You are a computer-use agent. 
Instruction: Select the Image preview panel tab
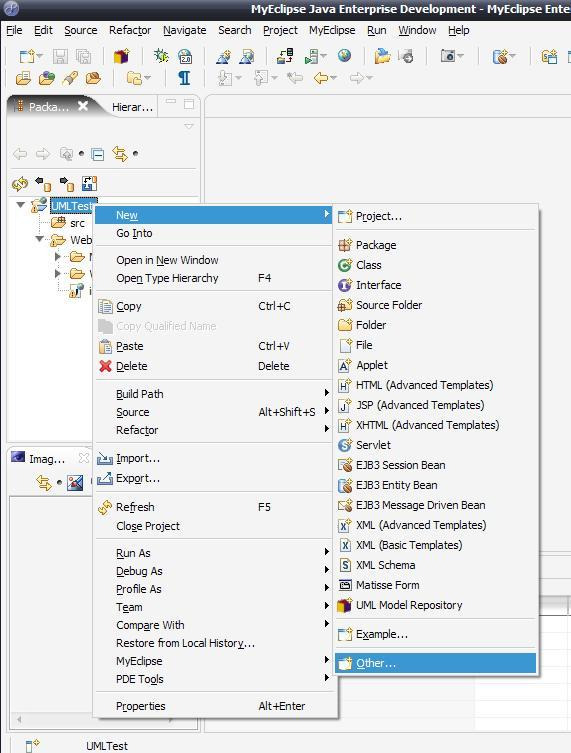(47, 459)
